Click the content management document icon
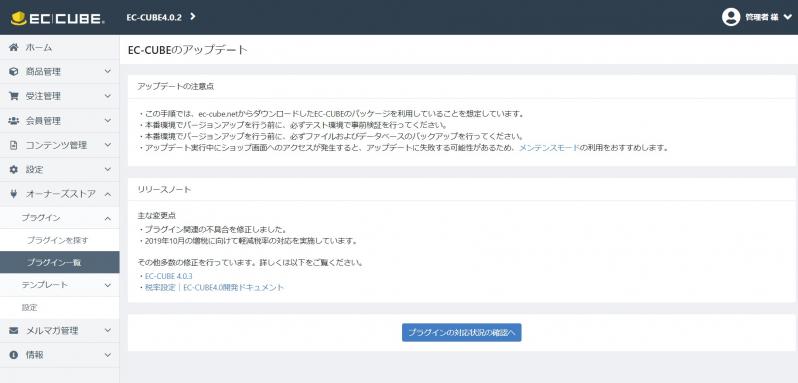The width and height of the screenshot is (798, 383). (x=14, y=145)
